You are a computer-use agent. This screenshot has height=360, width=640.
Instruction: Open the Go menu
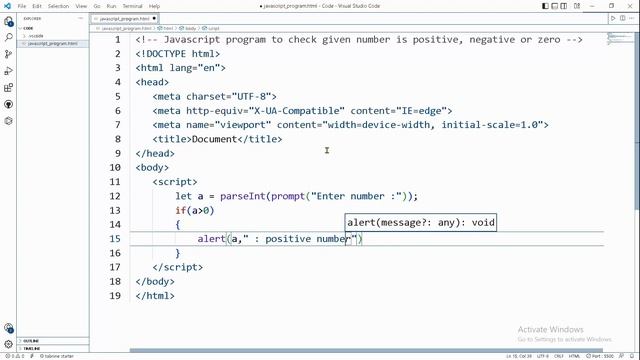click(97, 6)
